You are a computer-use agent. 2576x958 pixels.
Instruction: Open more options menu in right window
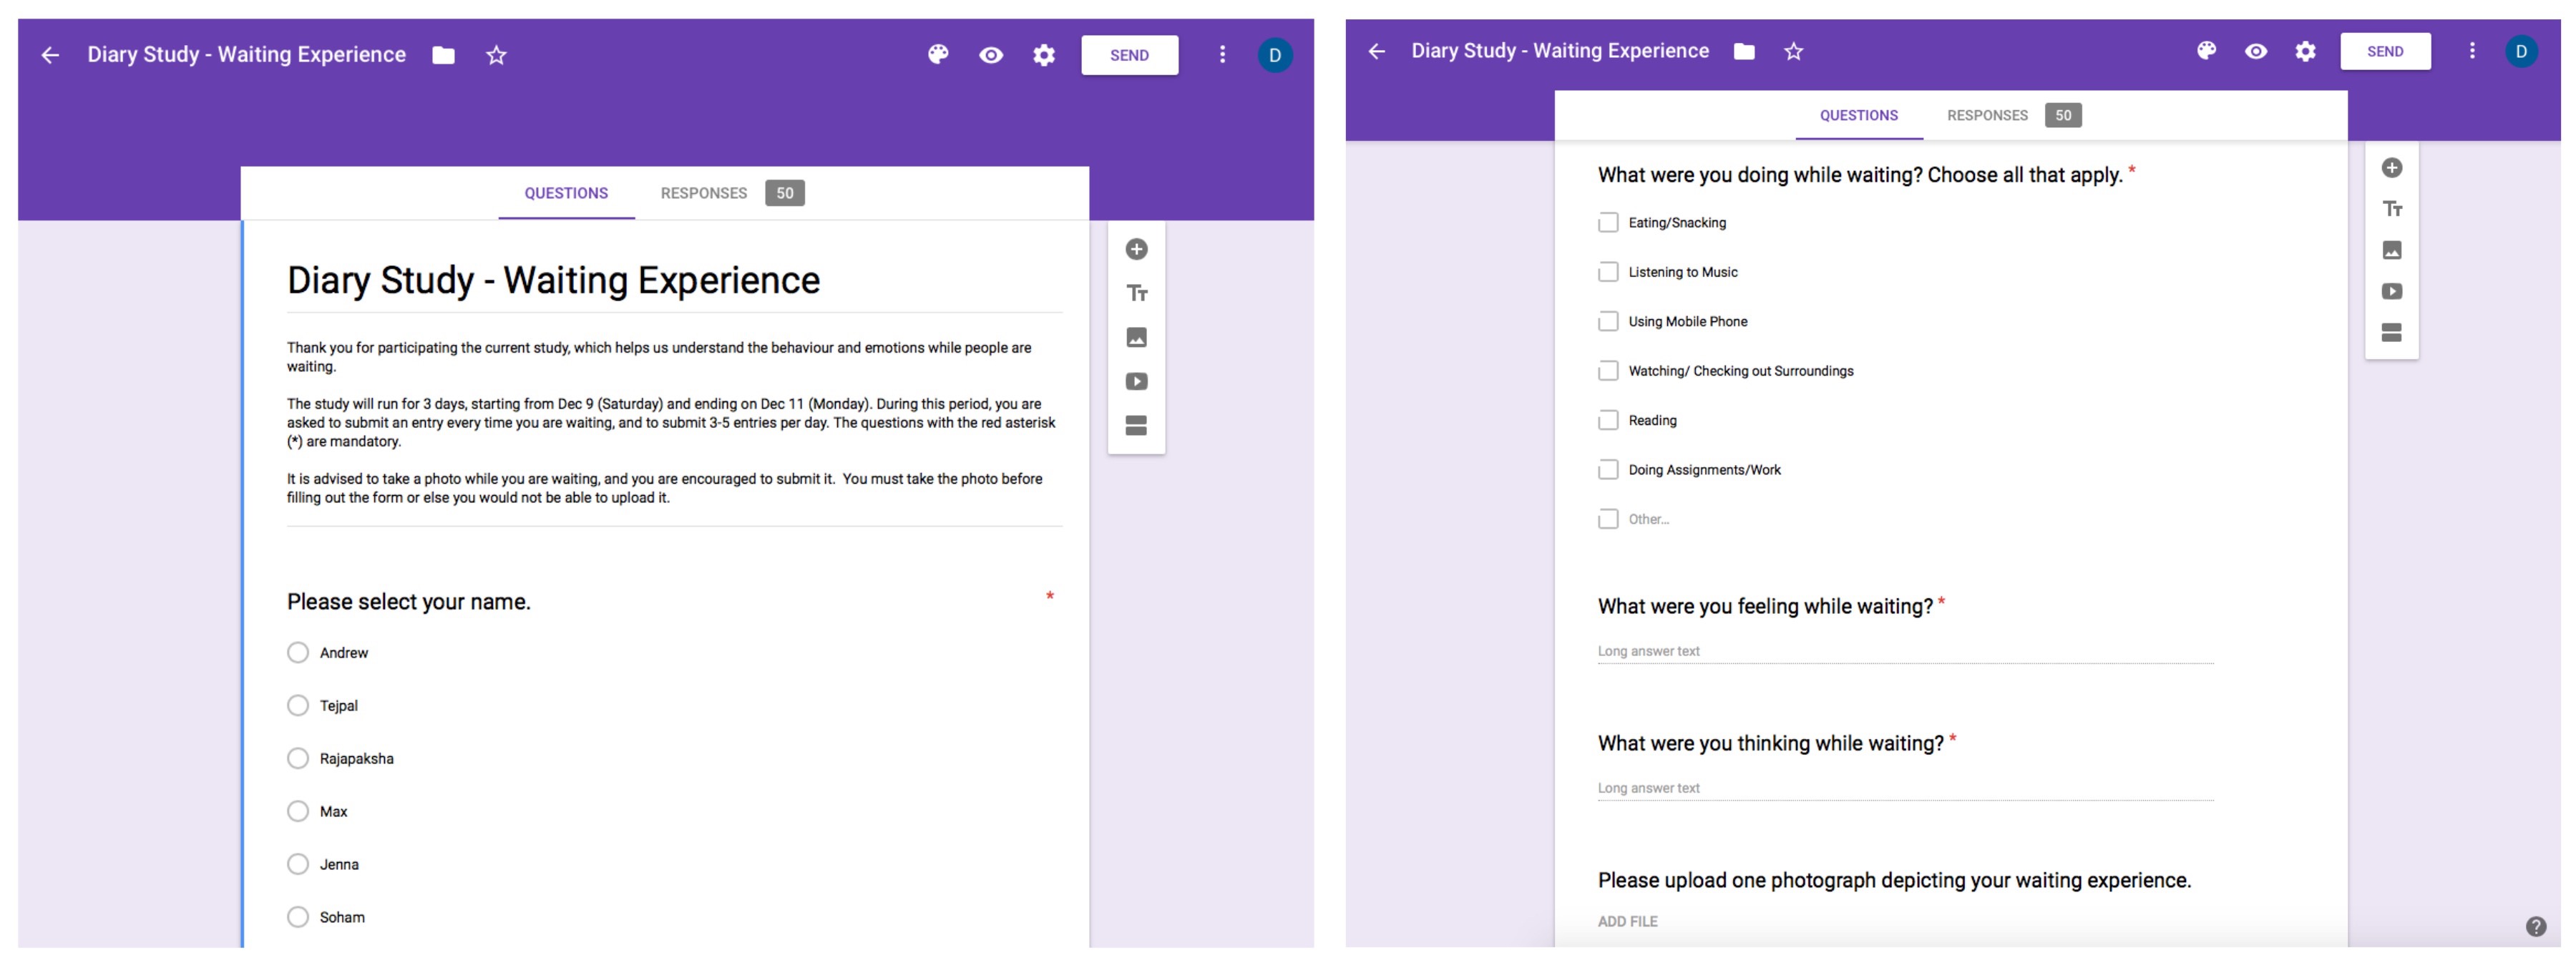point(2472,51)
